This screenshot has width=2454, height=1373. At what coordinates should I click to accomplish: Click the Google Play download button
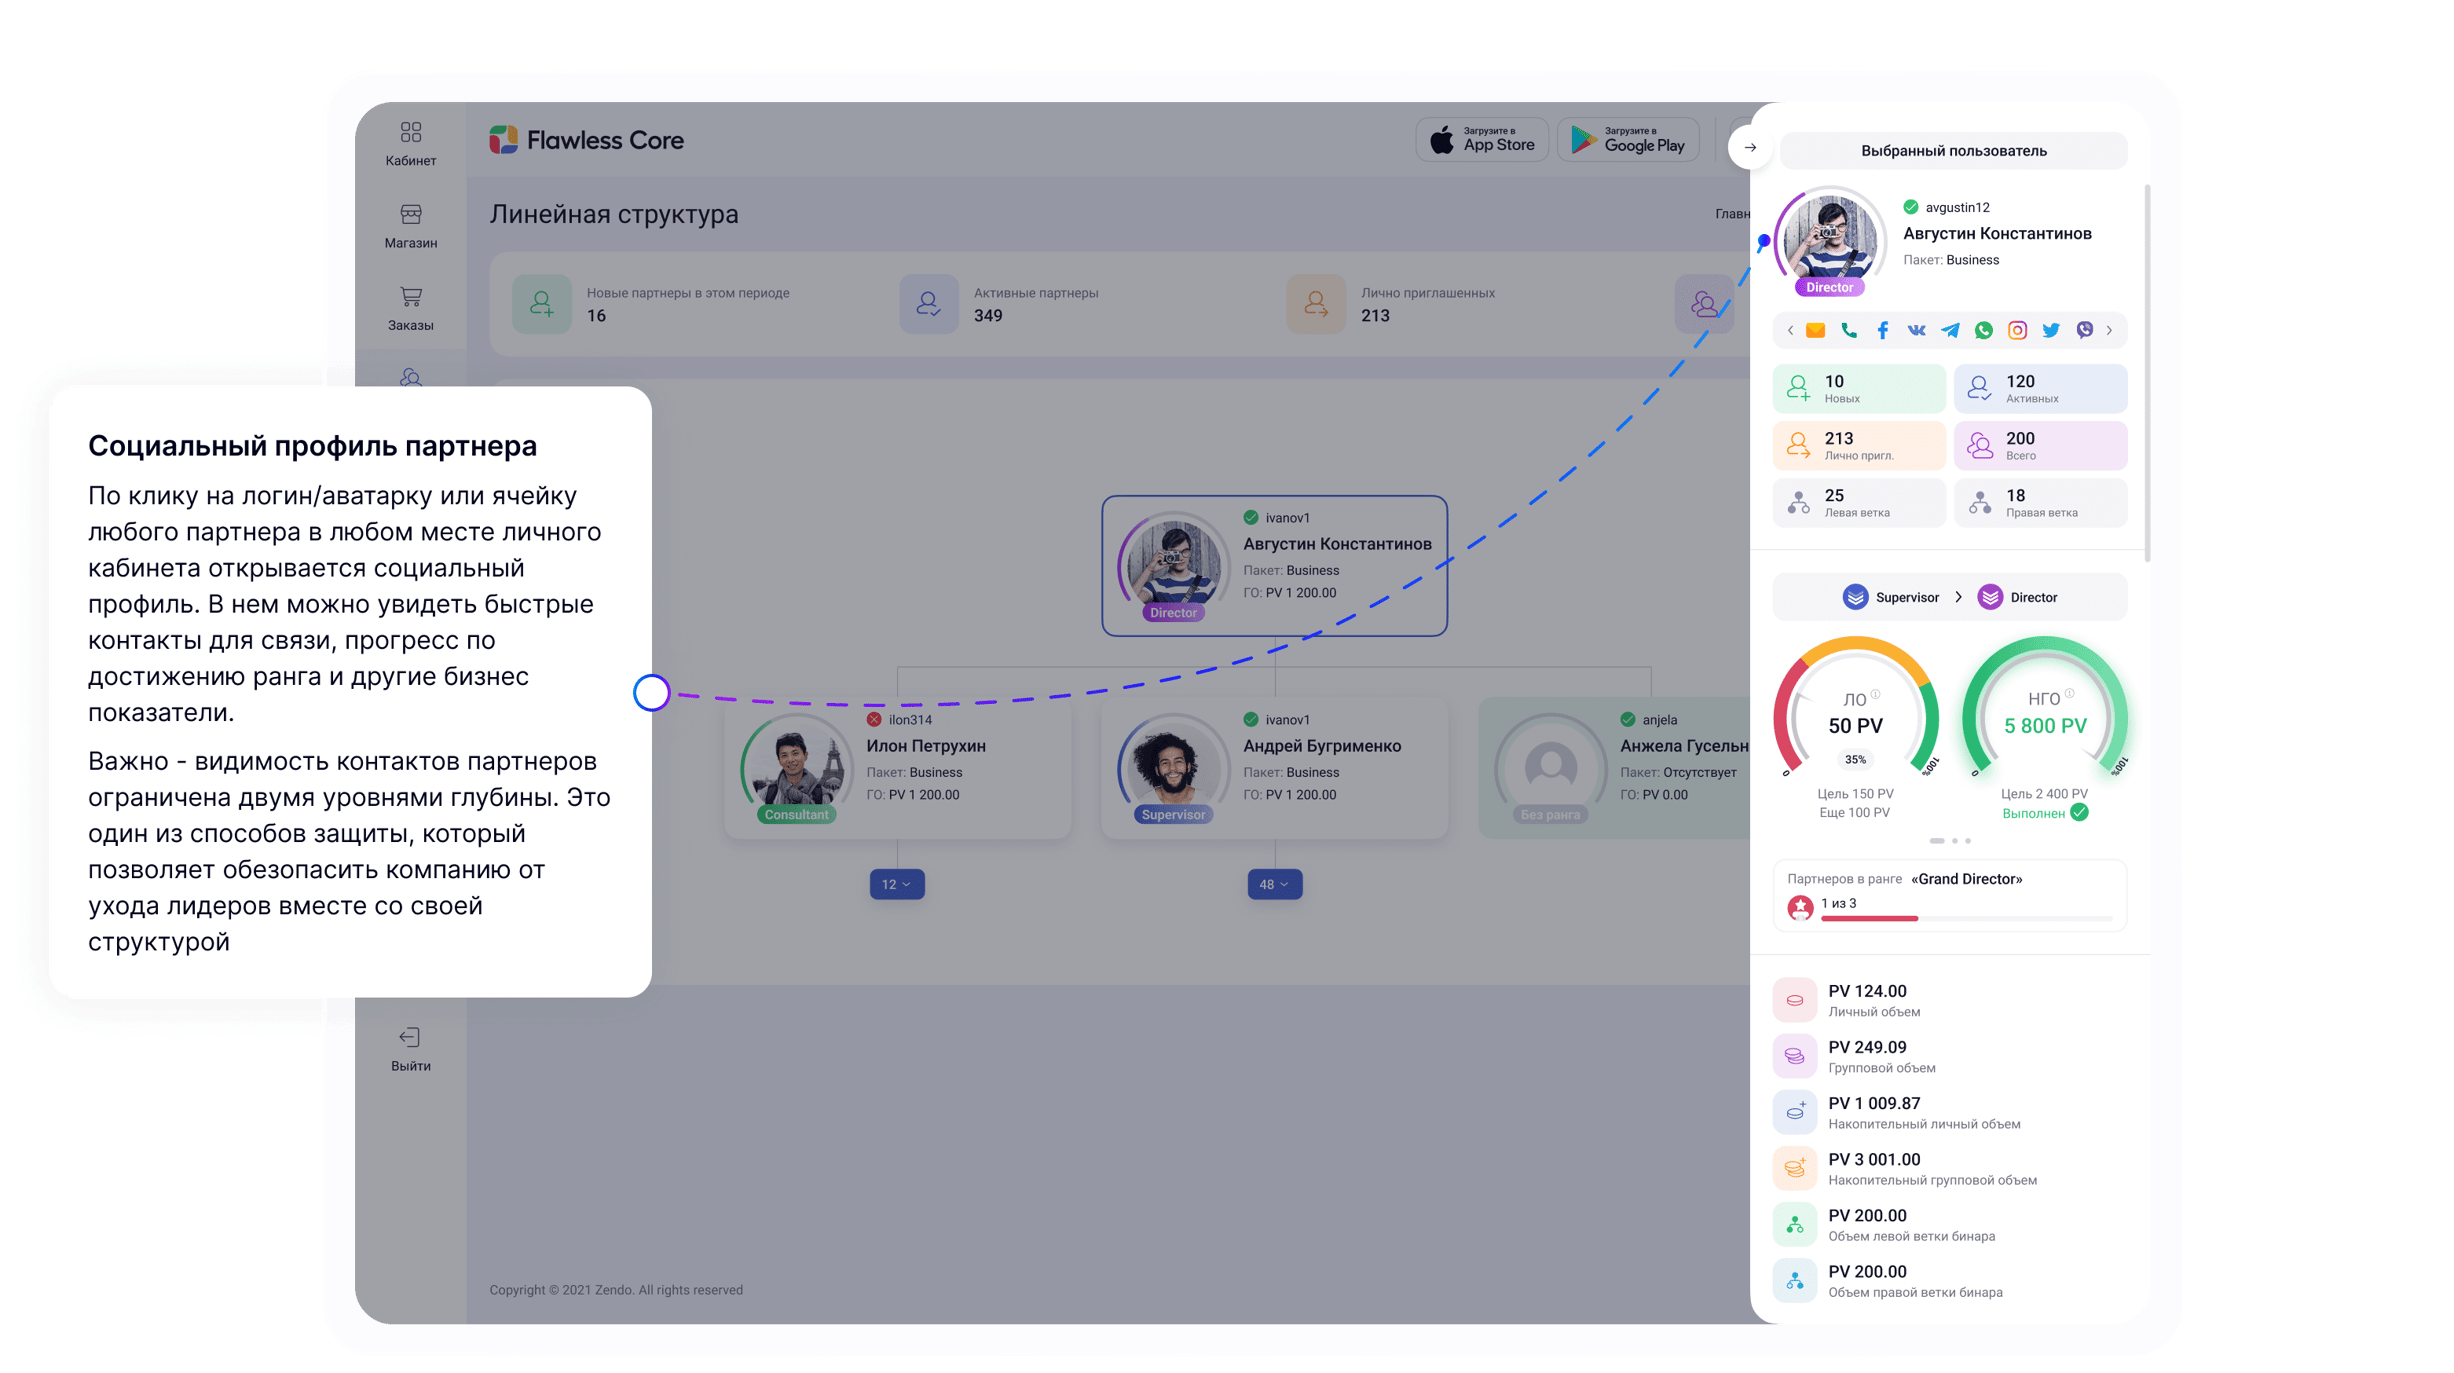point(1628,140)
